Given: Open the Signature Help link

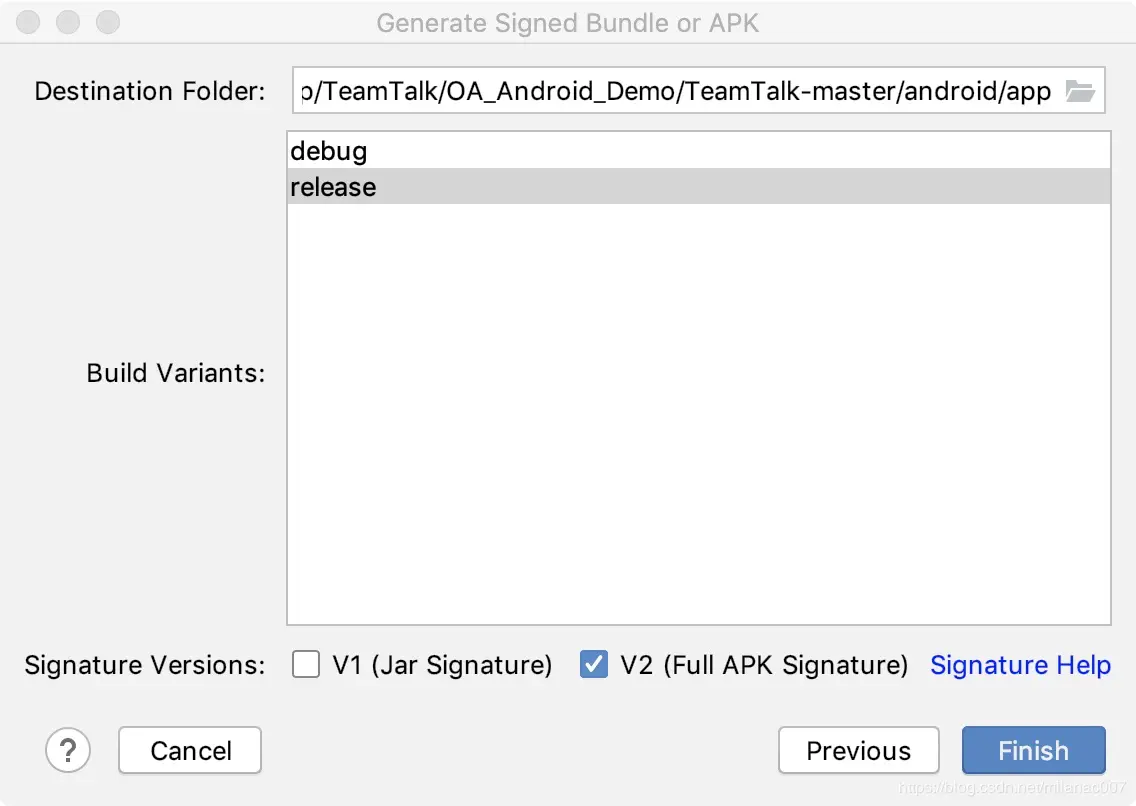Looking at the screenshot, I should (1020, 665).
